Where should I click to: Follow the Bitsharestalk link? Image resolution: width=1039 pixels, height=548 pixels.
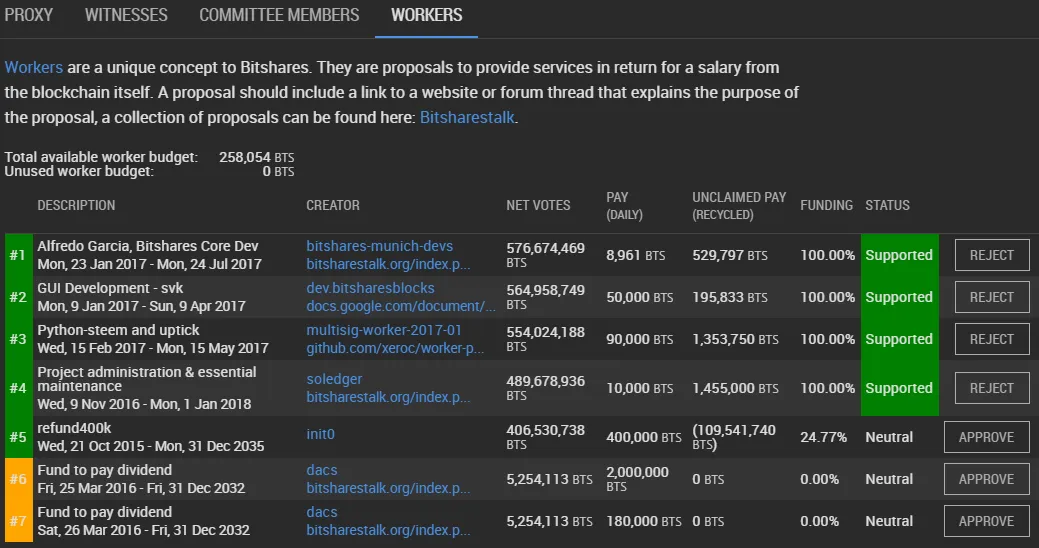tap(467, 118)
